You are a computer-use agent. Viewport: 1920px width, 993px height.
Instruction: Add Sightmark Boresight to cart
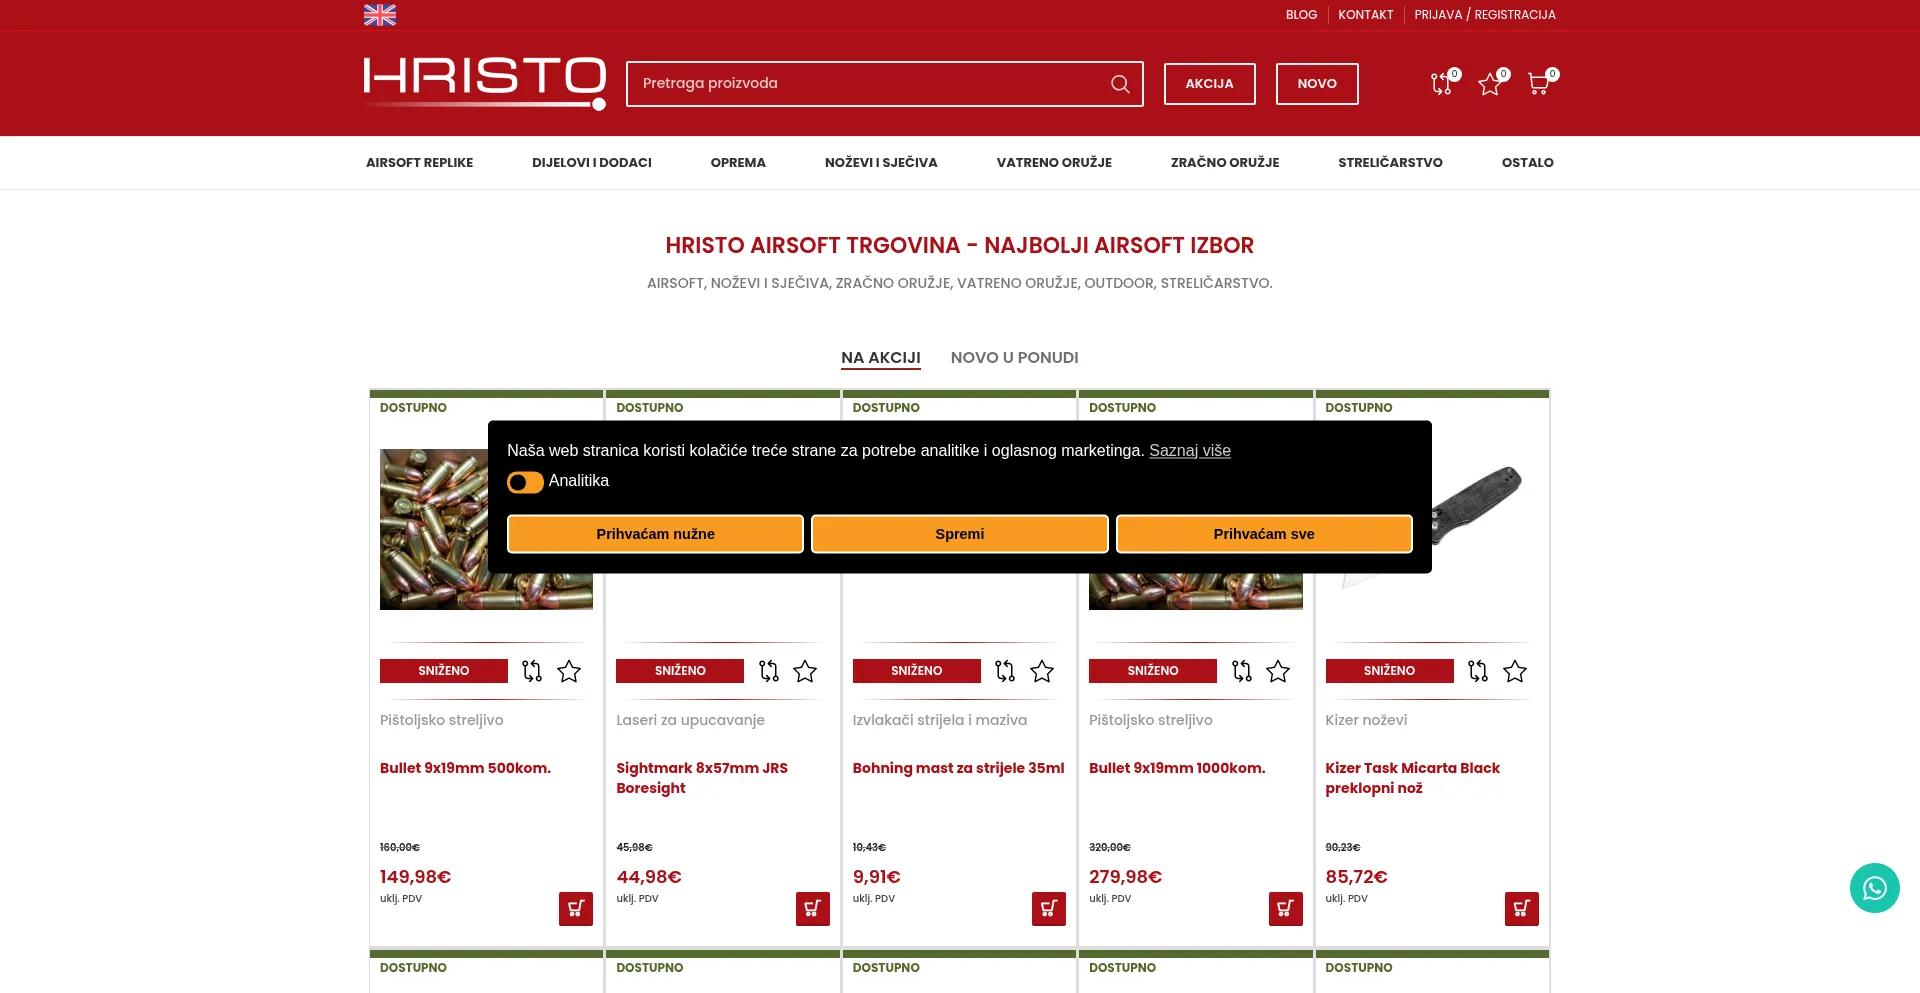pos(813,909)
